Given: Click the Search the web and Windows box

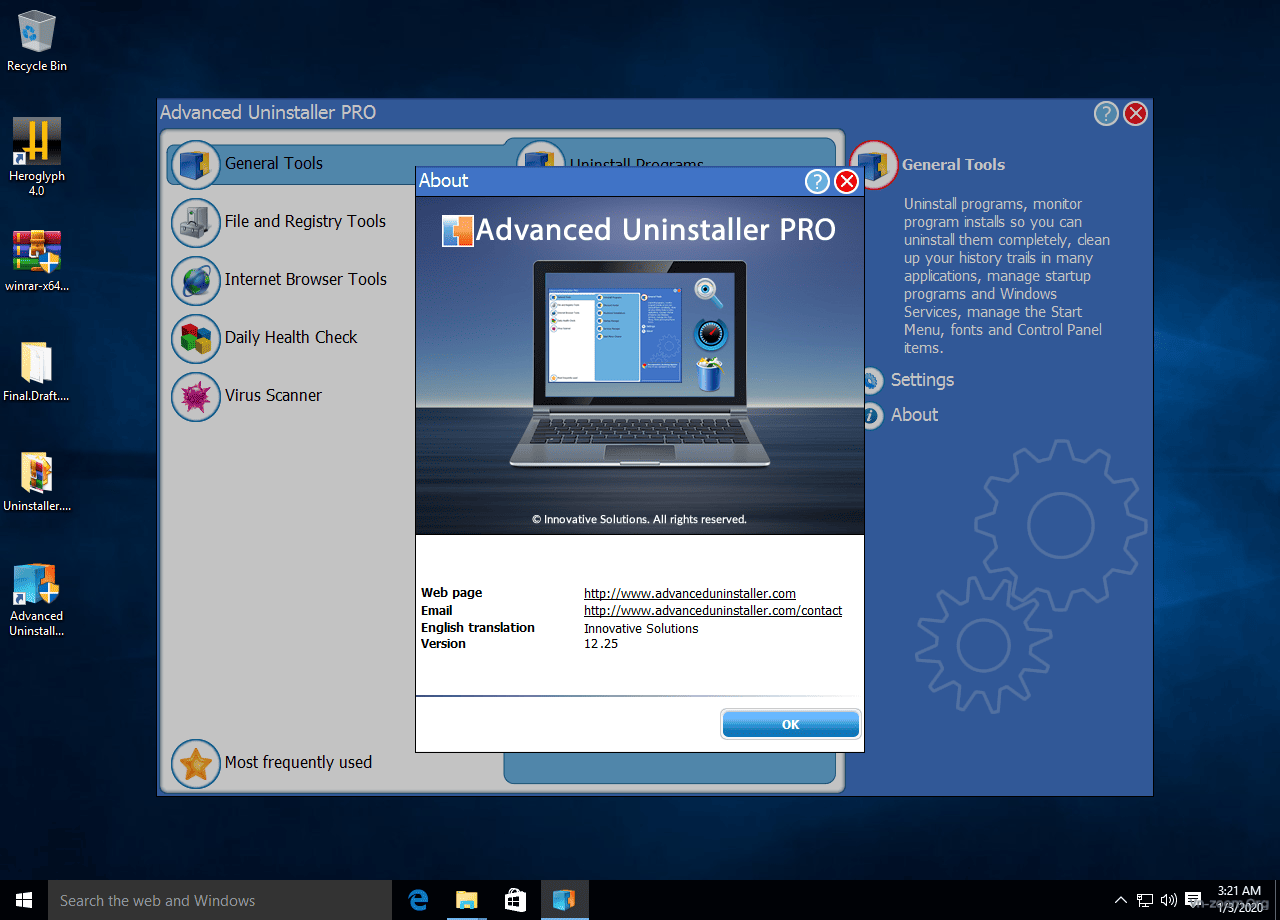Looking at the screenshot, I should pos(220,900).
